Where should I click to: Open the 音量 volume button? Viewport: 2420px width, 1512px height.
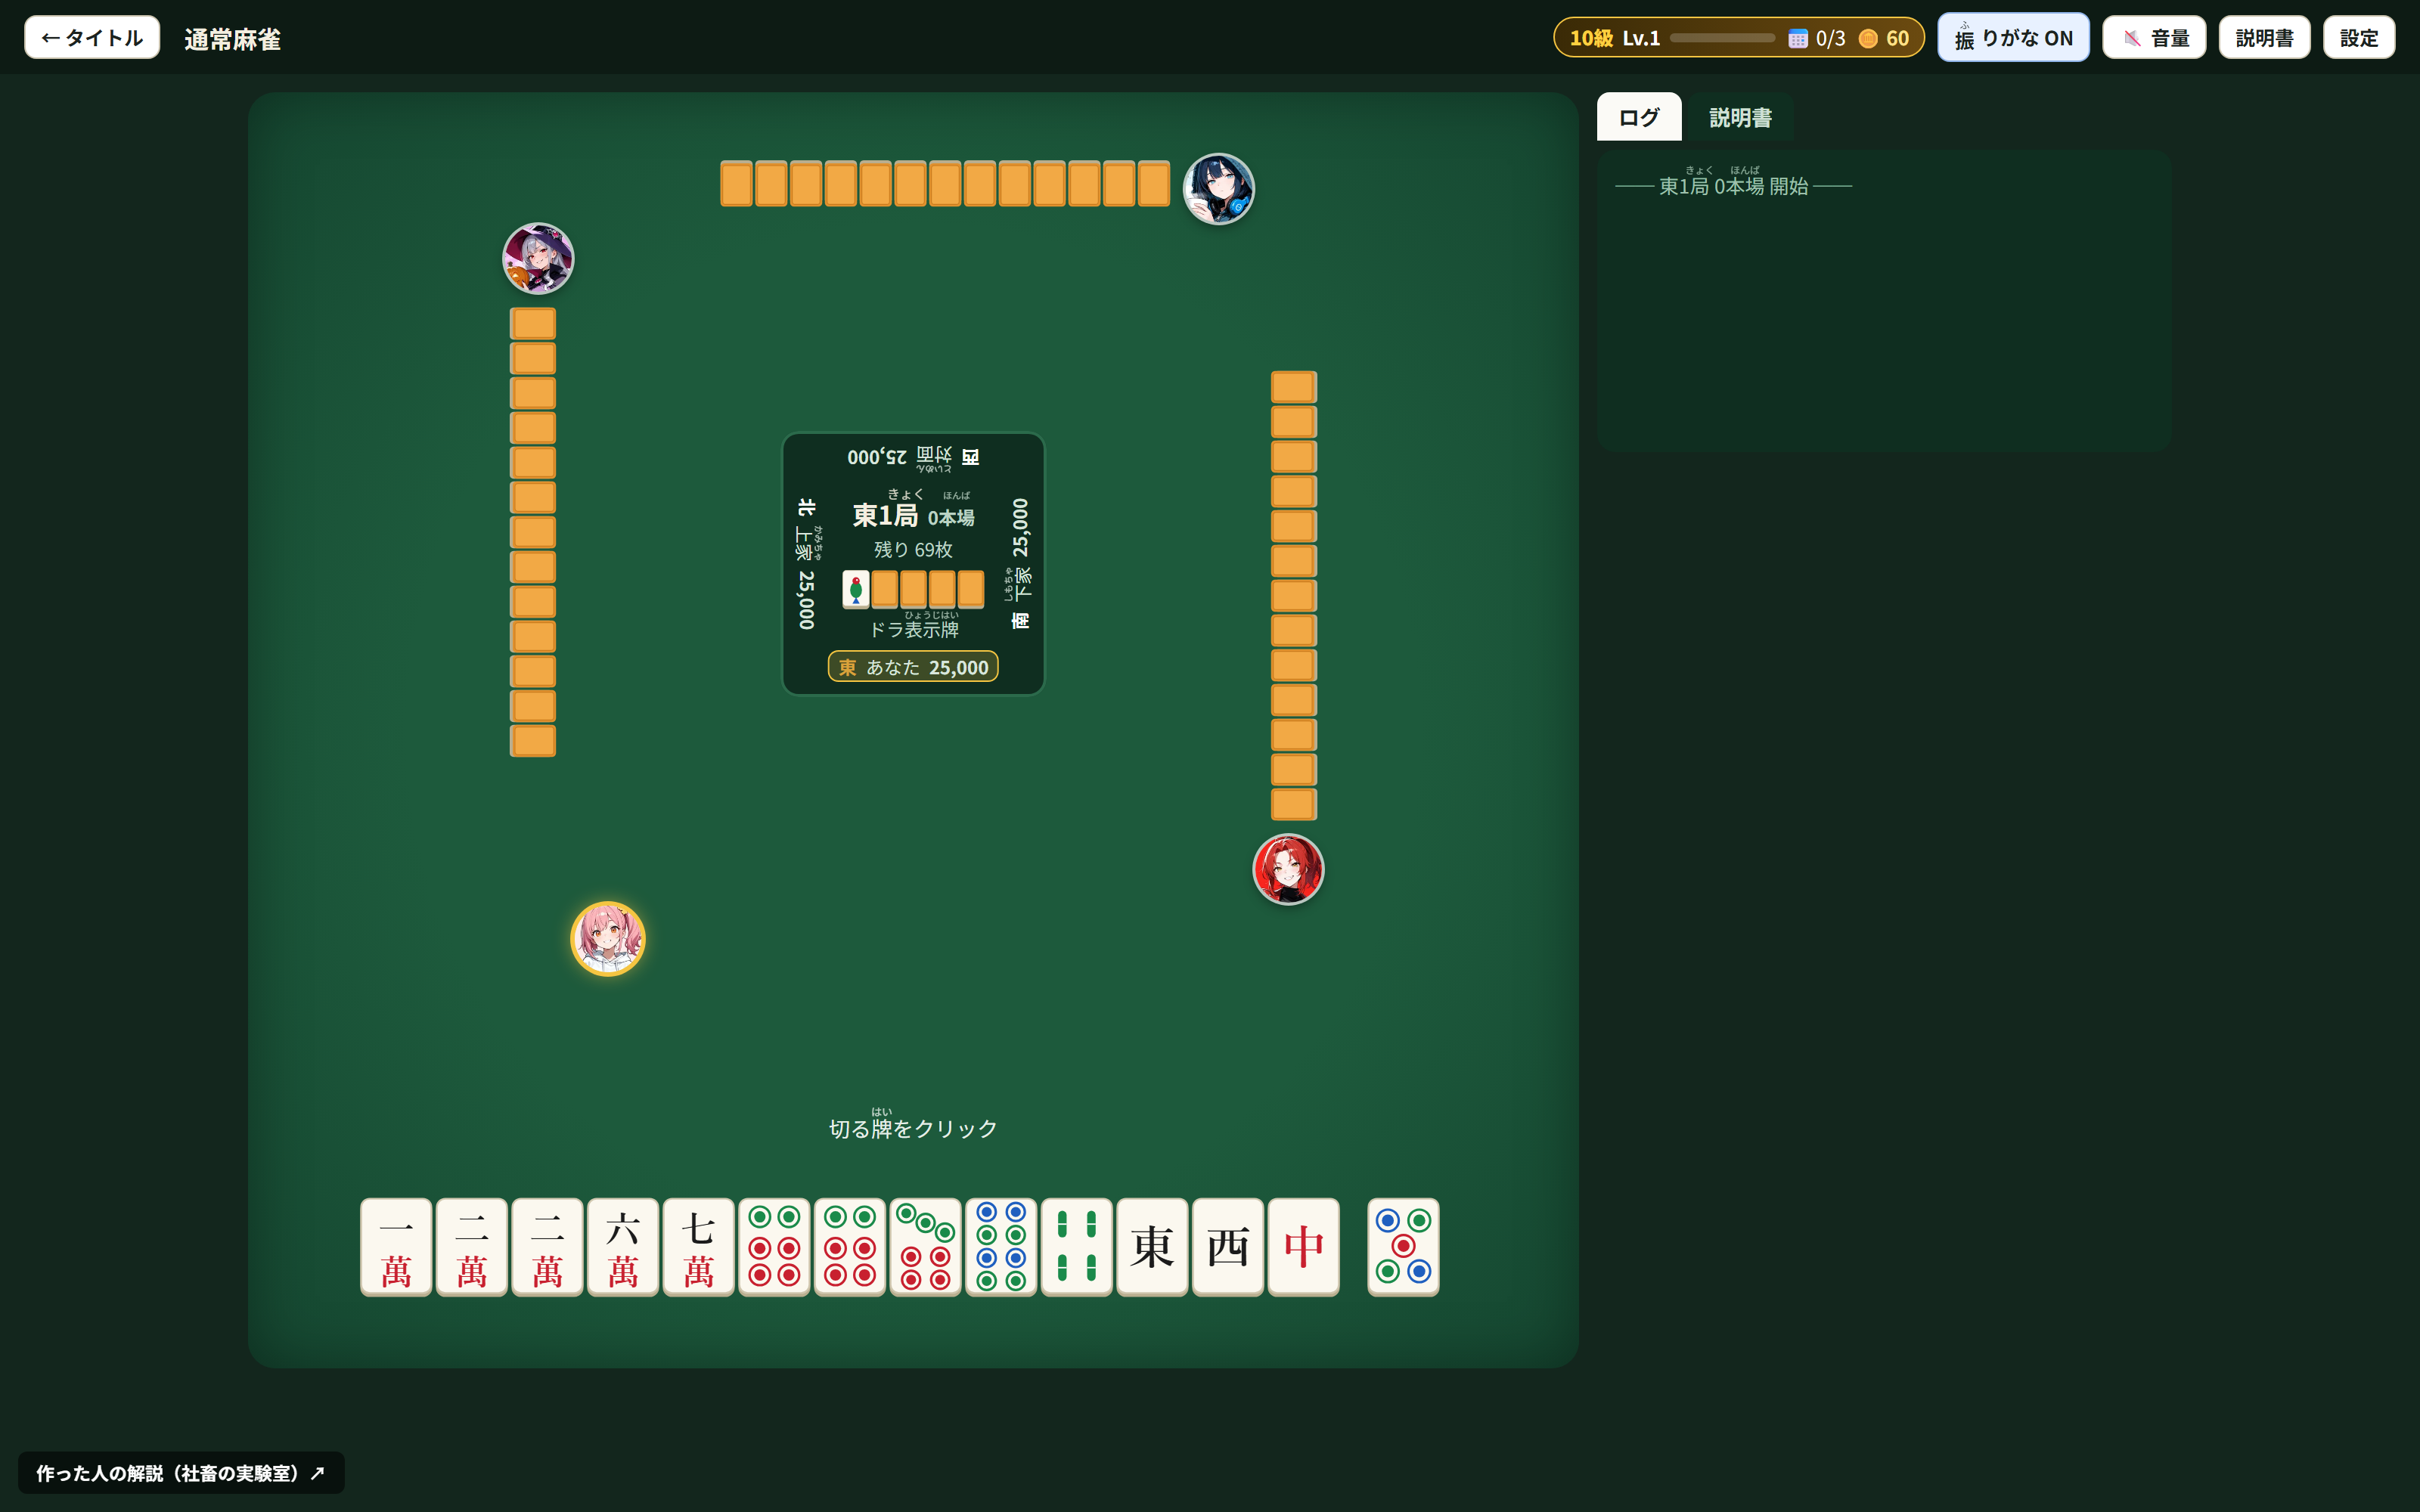[x=2154, y=38]
